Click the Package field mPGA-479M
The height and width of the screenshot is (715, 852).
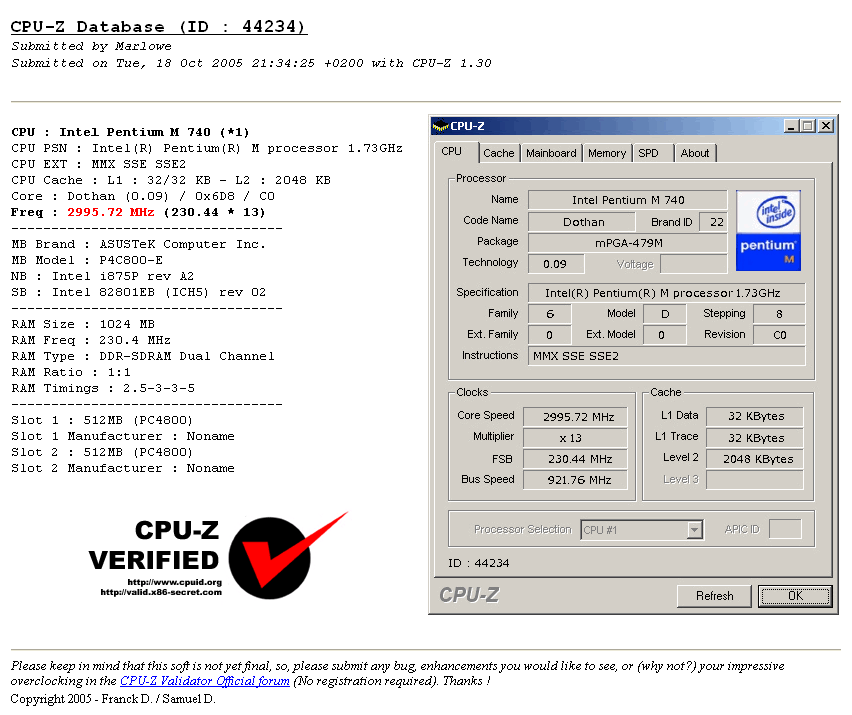coord(628,243)
